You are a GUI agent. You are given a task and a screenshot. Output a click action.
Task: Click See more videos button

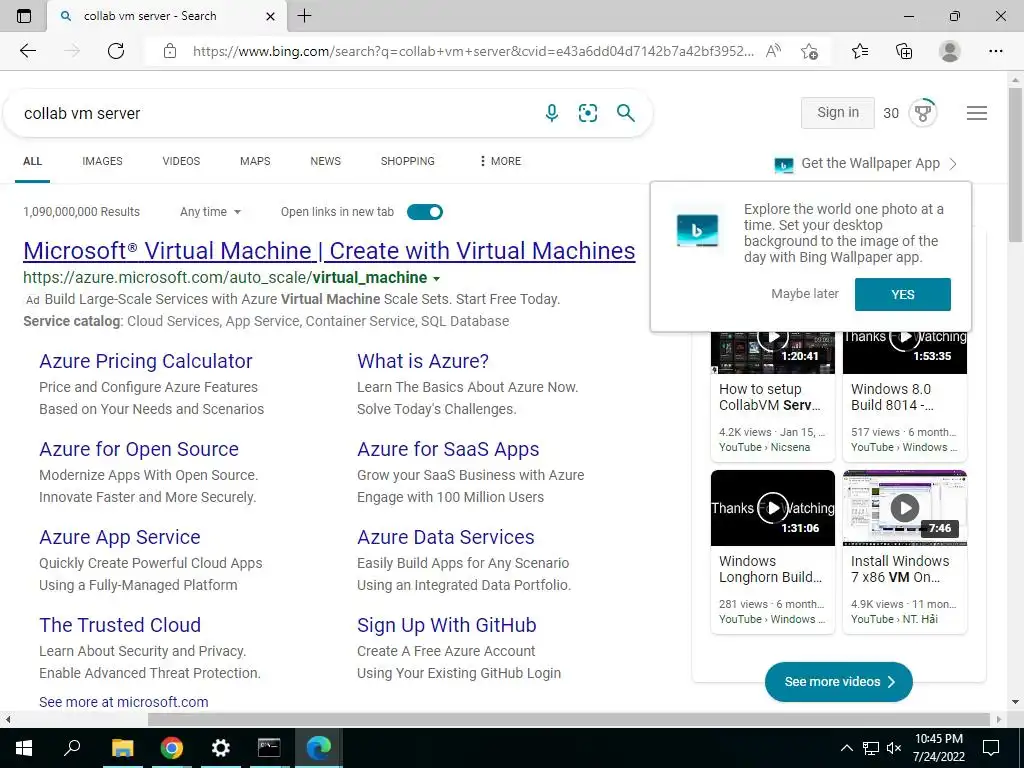point(839,682)
